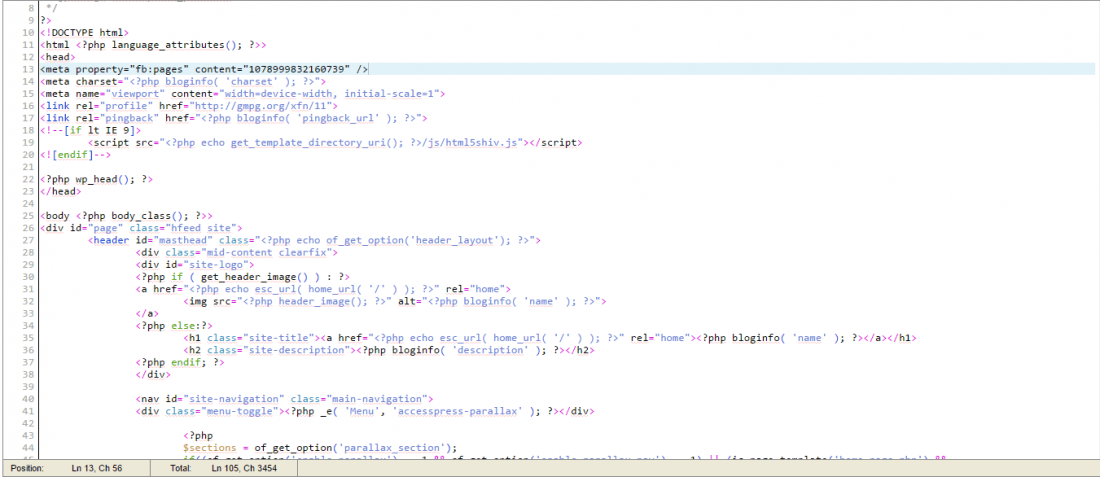Click the nav id="site-navigation" line
Image resolution: width=1100 pixels, height=477 pixels.
[x=284, y=399]
